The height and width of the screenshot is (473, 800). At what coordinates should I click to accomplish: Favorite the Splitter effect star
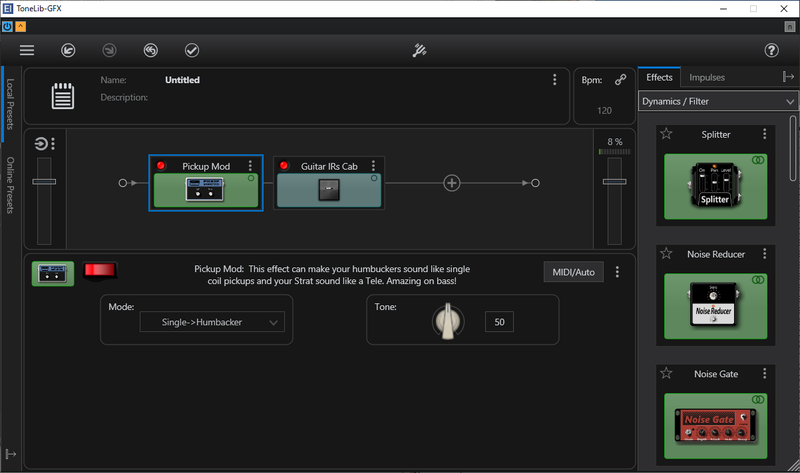666,134
